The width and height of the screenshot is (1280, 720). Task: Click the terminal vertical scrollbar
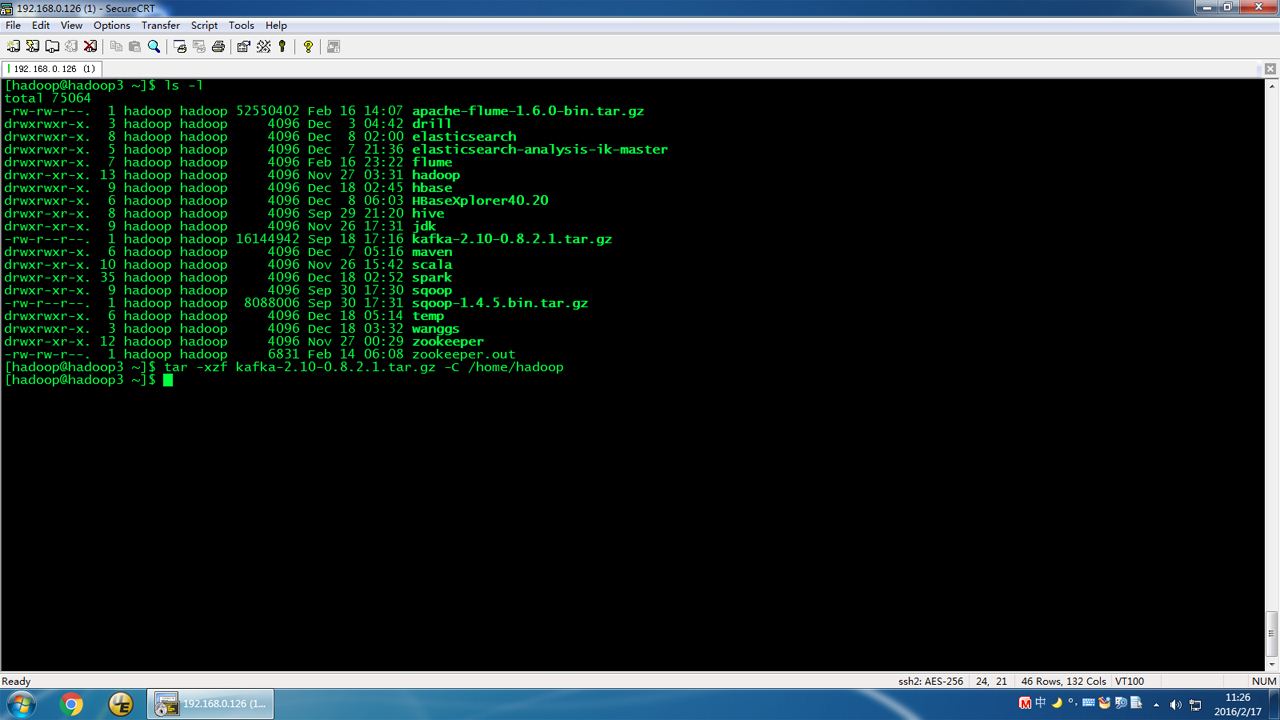coord(1272,375)
